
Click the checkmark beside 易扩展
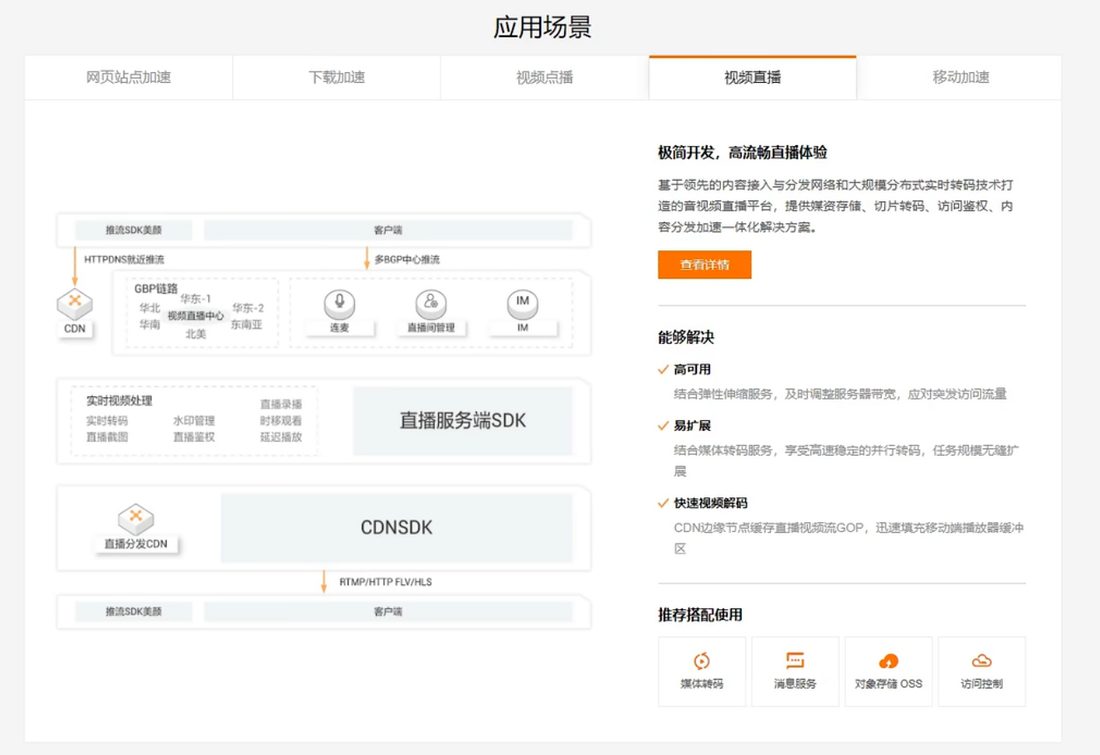click(663, 425)
